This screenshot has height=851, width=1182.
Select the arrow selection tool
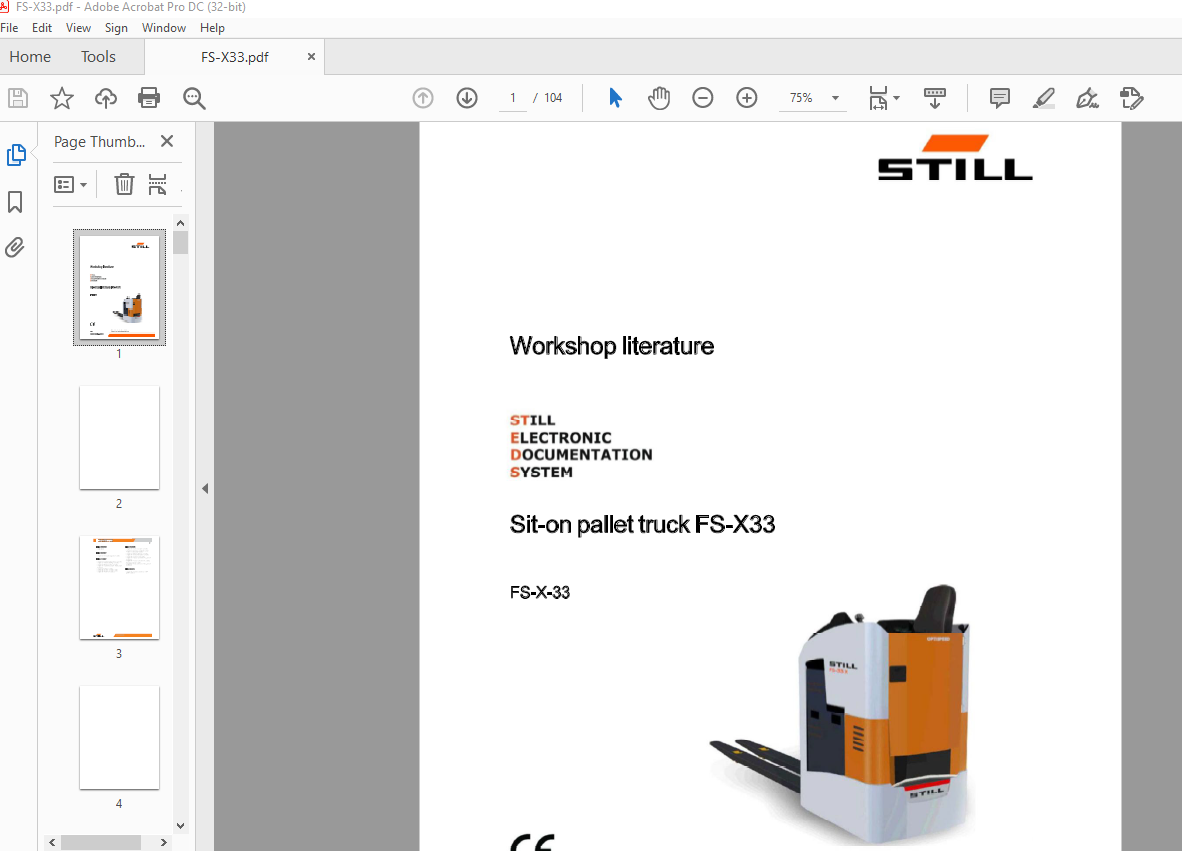click(x=615, y=98)
